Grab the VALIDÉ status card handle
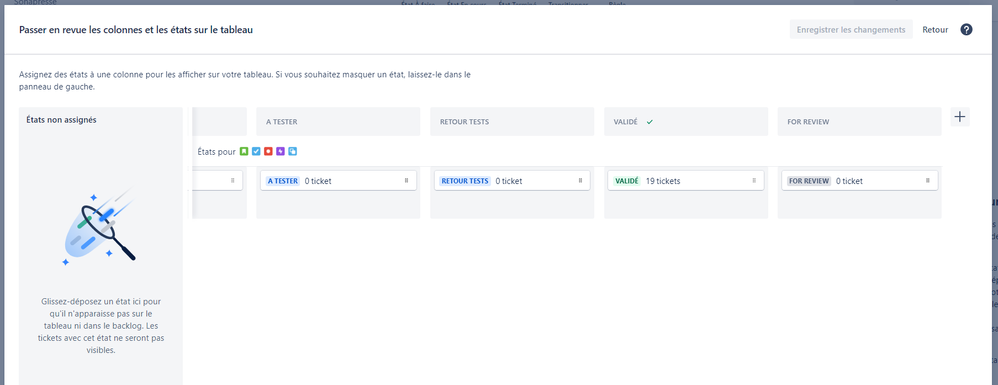The image size is (998, 385). coord(754,181)
